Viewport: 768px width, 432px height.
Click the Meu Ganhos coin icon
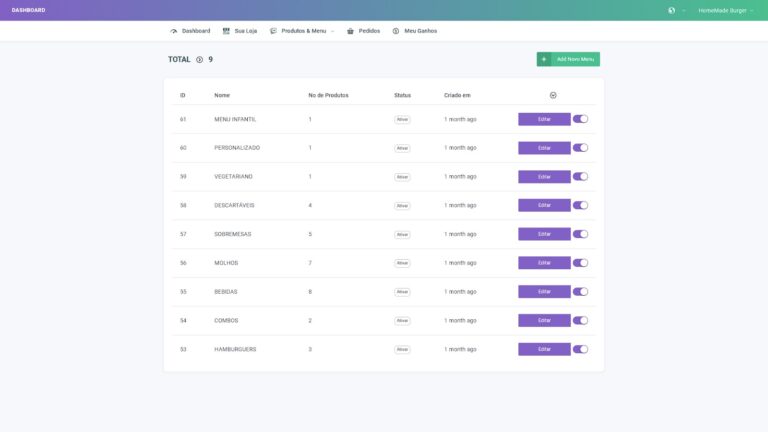pyautogui.click(x=396, y=31)
